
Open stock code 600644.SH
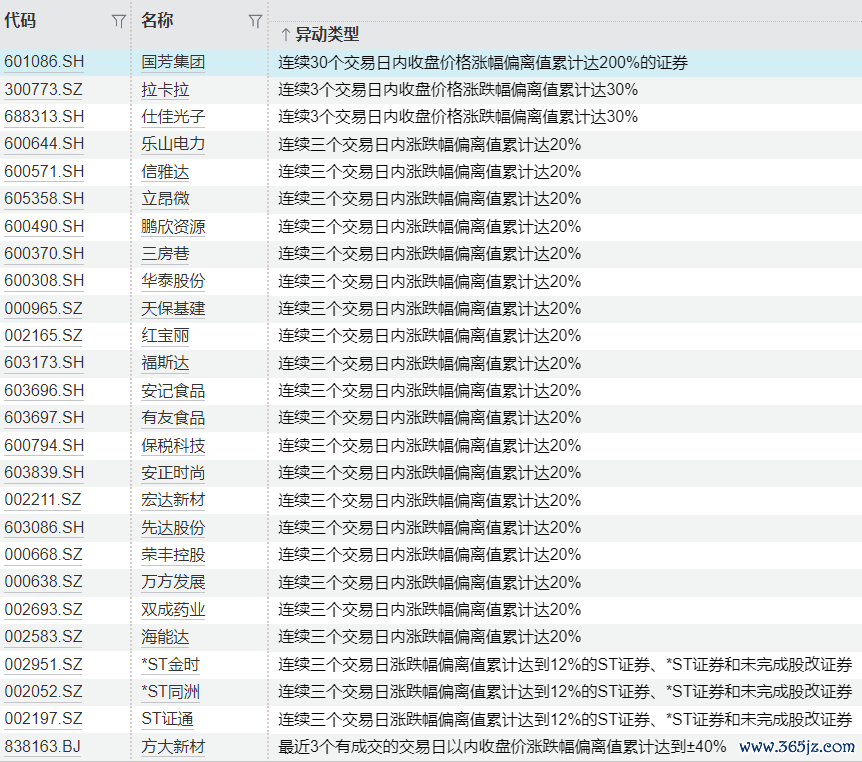pos(44,144)
